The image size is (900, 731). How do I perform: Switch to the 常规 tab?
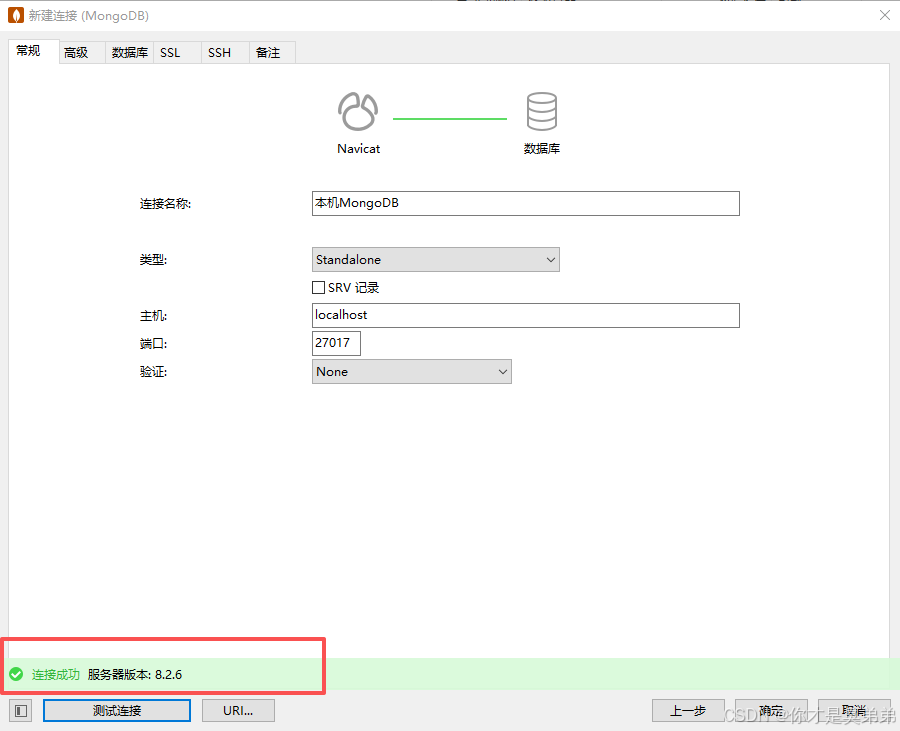coord(33,51)
